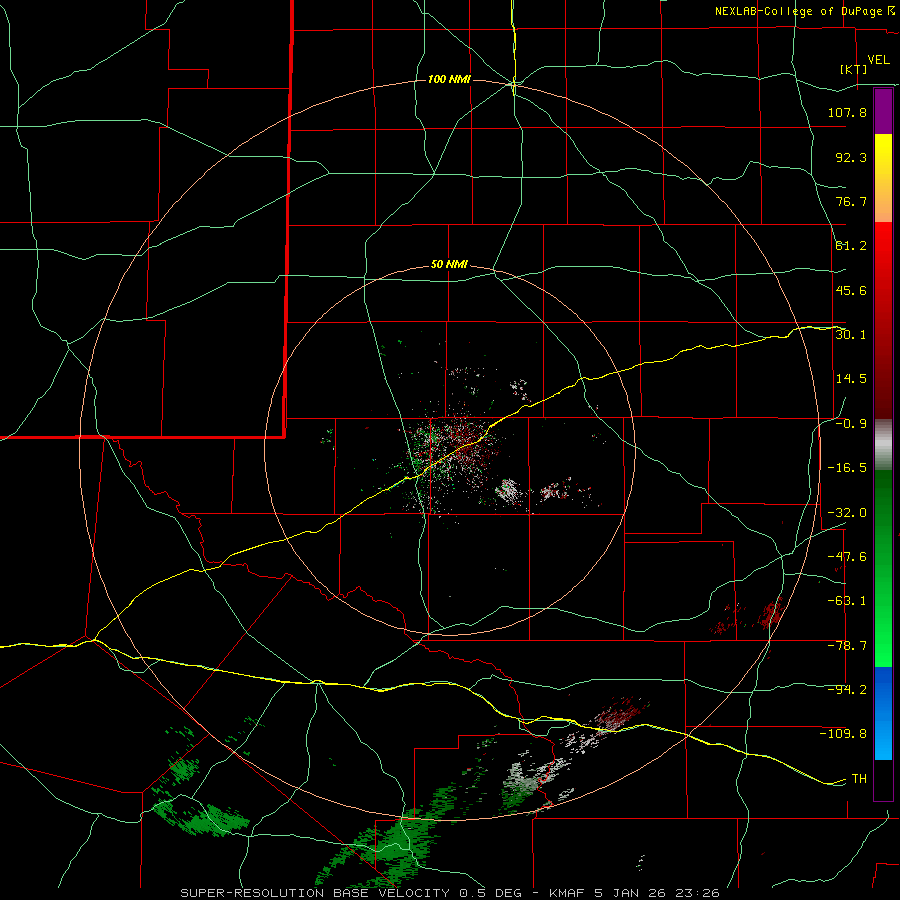Click the dark red echo cluster near right range ring
900x900 pixels.
click(x=770, y=614)
